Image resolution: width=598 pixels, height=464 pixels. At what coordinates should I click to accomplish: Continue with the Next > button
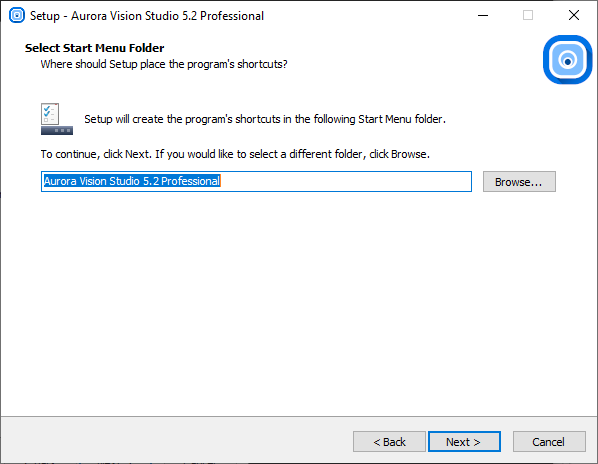464,442
